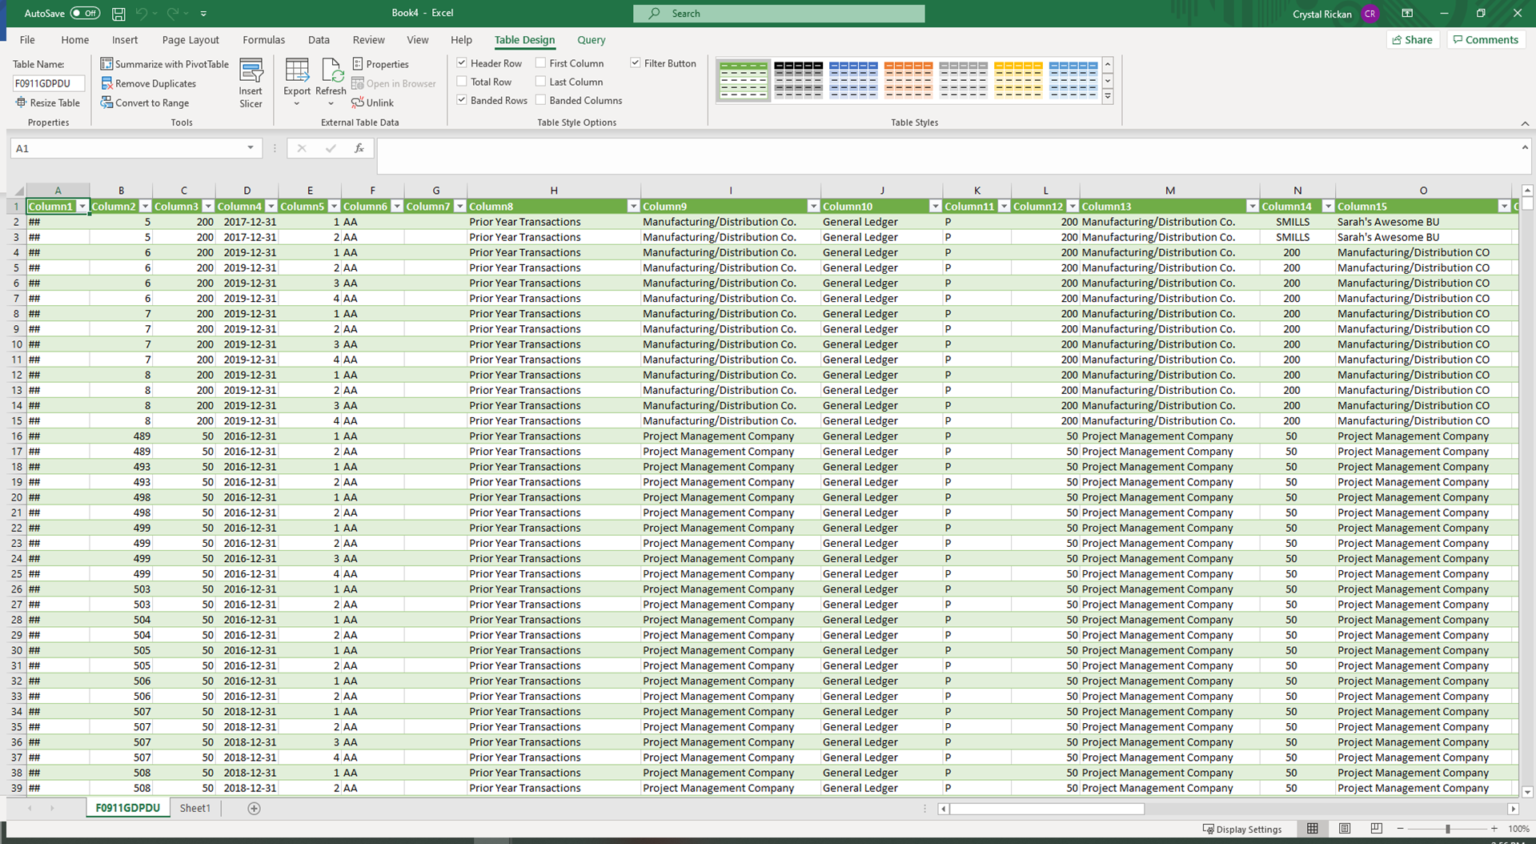Click Summarize with PivotTable

point(164,64)
